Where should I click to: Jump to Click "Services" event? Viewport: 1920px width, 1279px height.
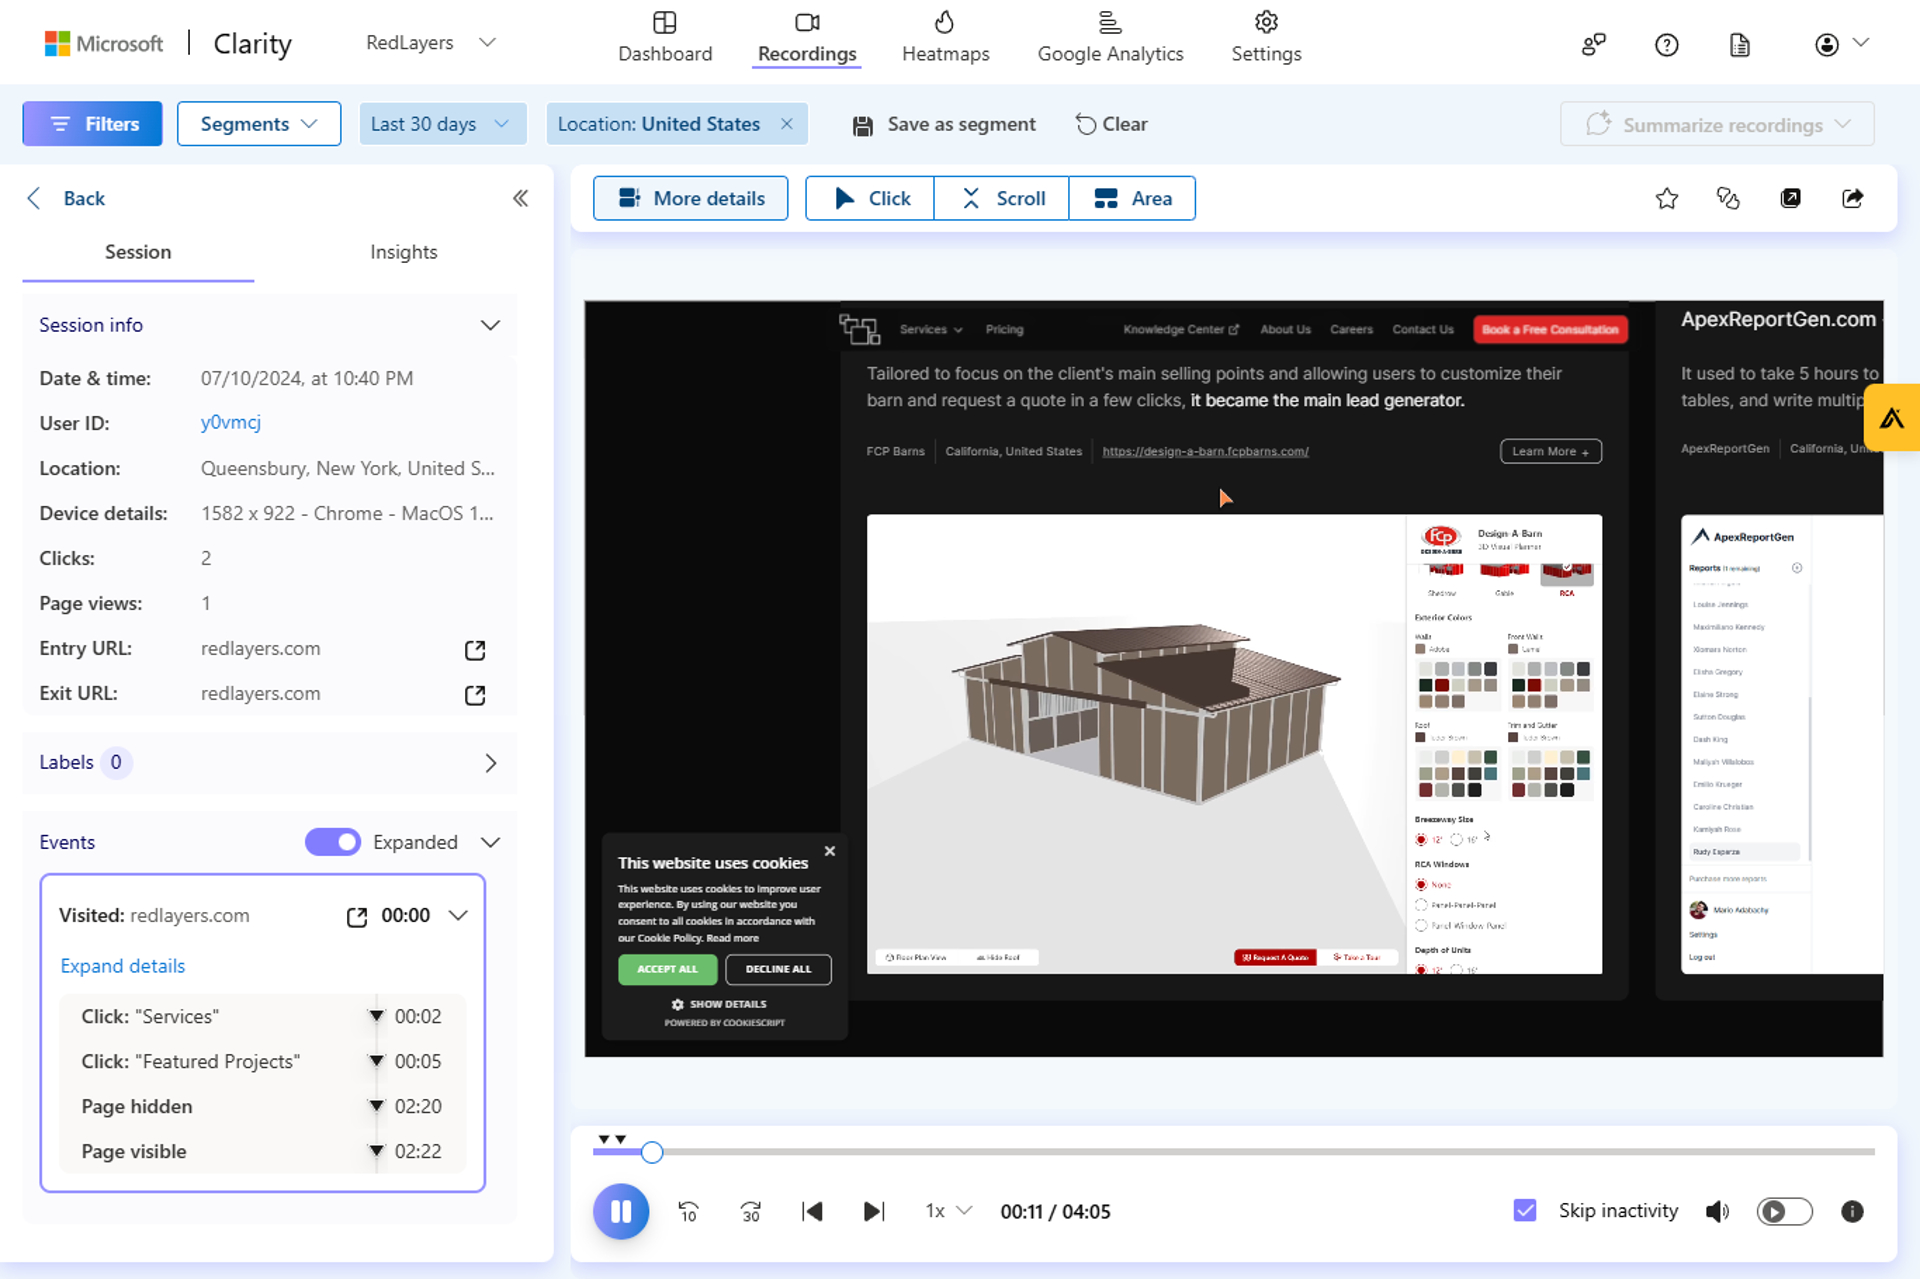pyautogui.click(x=262, y=1016)
